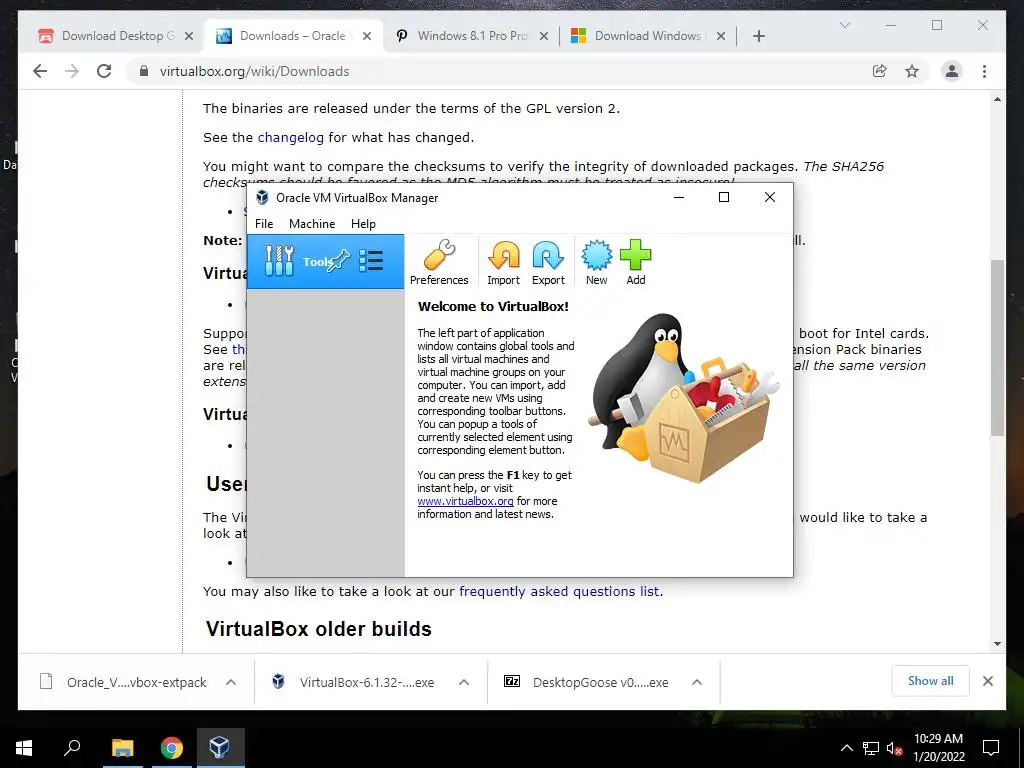Maximize the VirtualBox Manager window
Viewport: 1024px width, 768px height.
tap(724, 197)
